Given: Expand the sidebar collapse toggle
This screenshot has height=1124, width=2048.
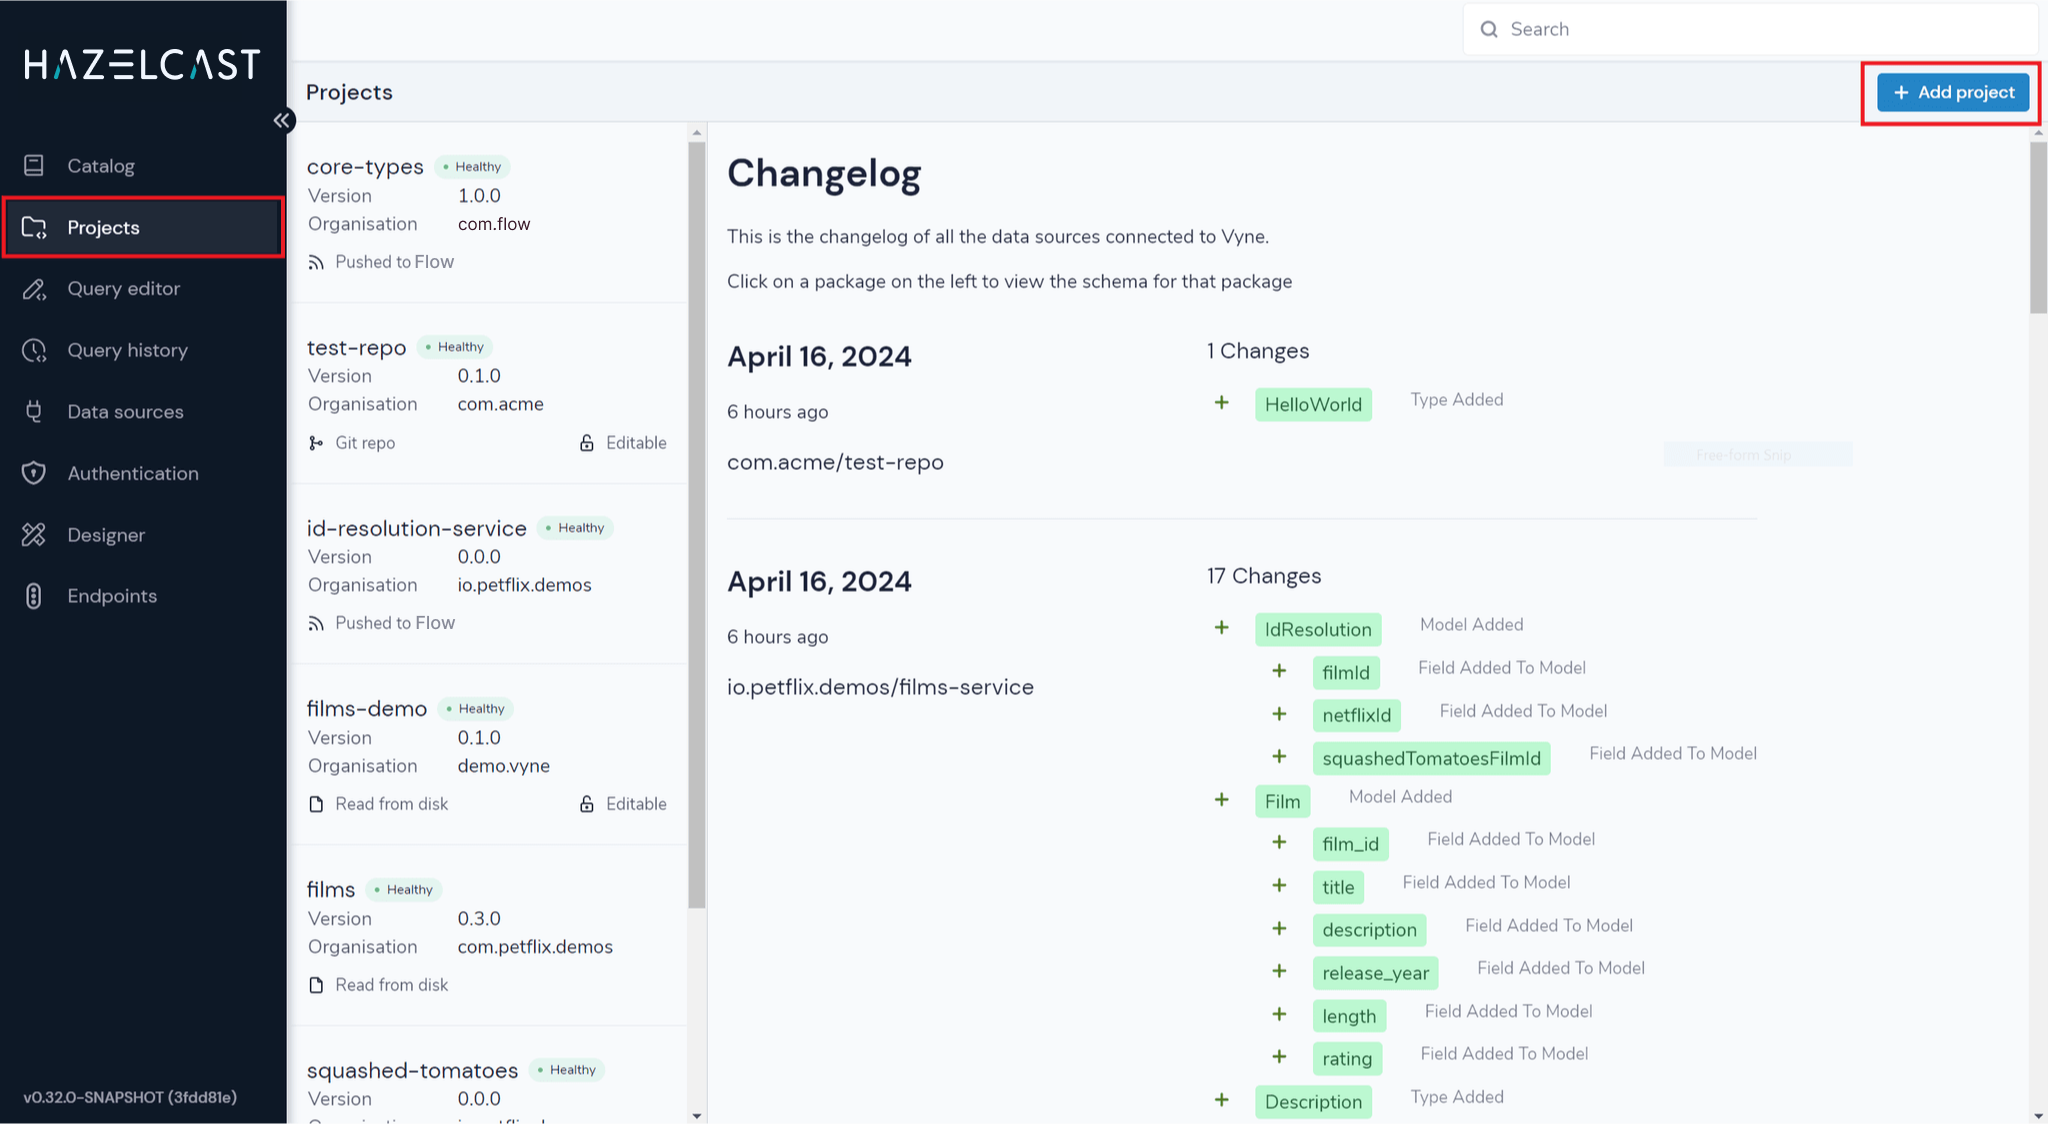Looking at the screenshot, I should click(x=282, y=120).
